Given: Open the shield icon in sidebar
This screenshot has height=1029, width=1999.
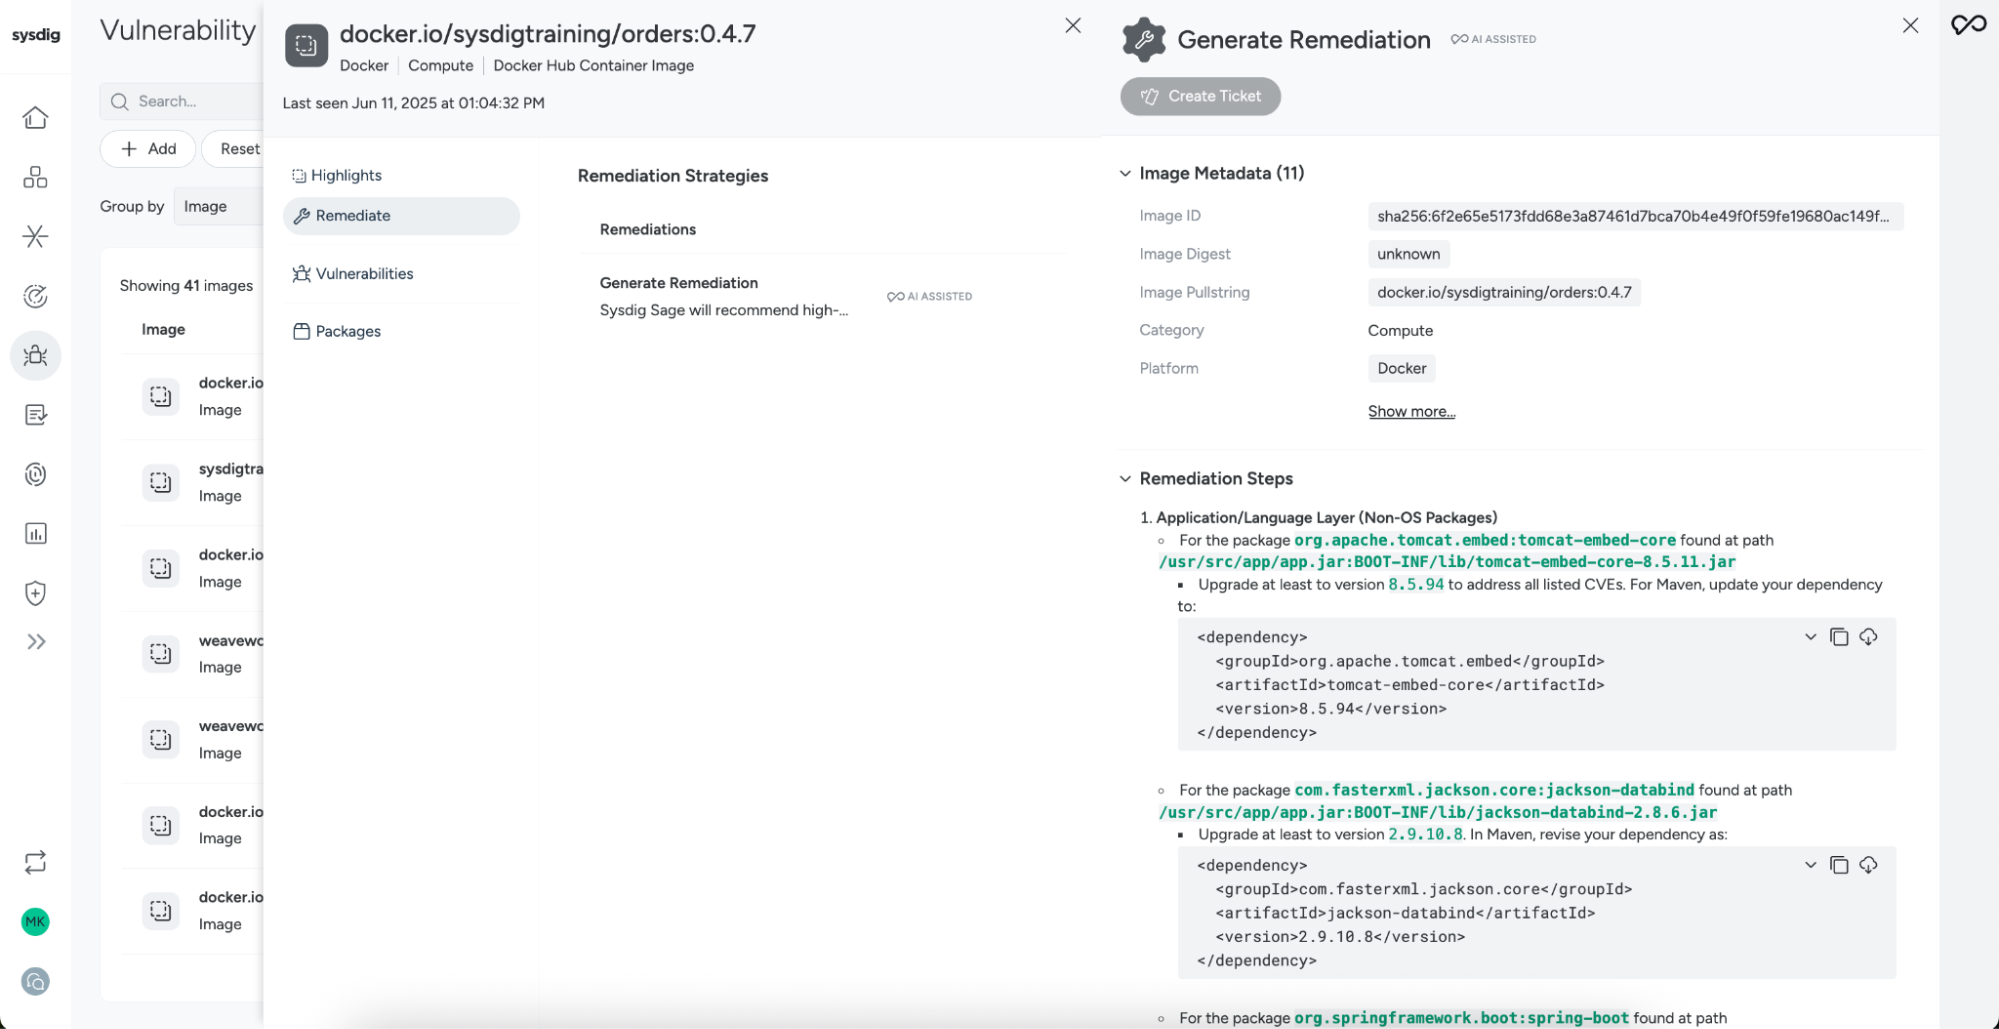Looking at the screenshot, I should [x=35, y=593].
